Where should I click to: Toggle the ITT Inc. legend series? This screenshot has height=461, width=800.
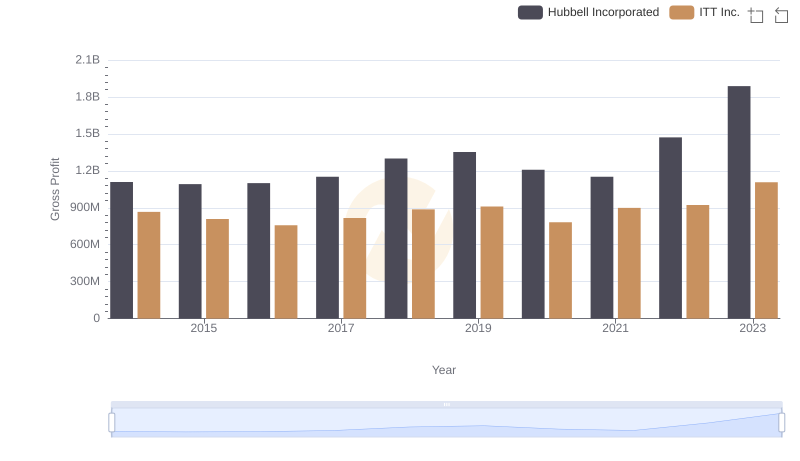pyautogui.click(x=705, y=12)
